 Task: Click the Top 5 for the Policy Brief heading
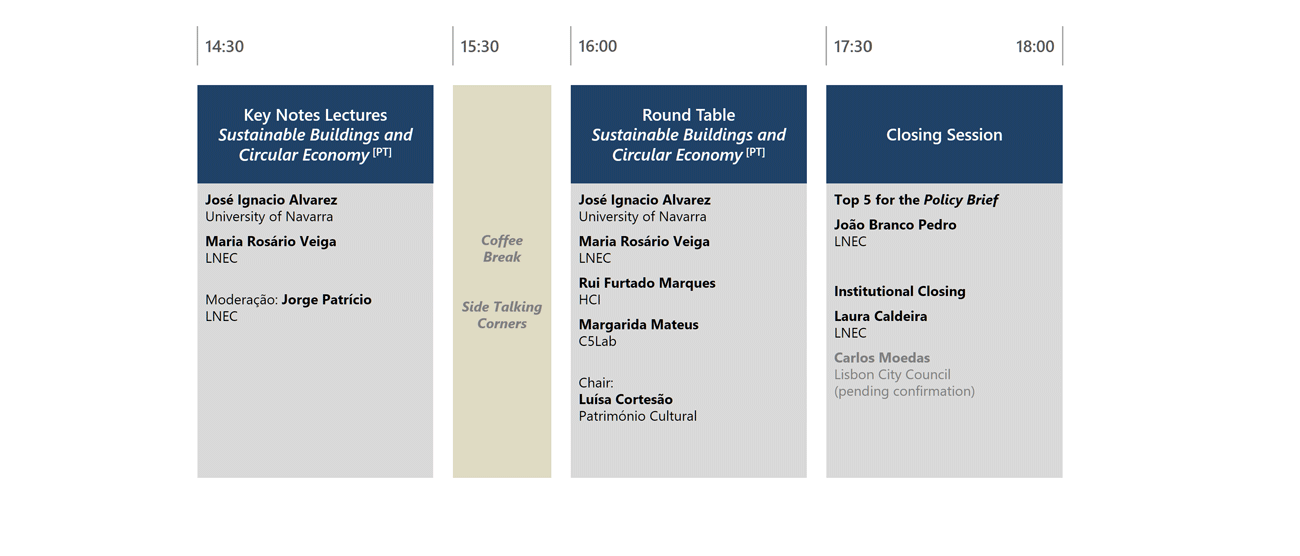[x=916, y=200]
